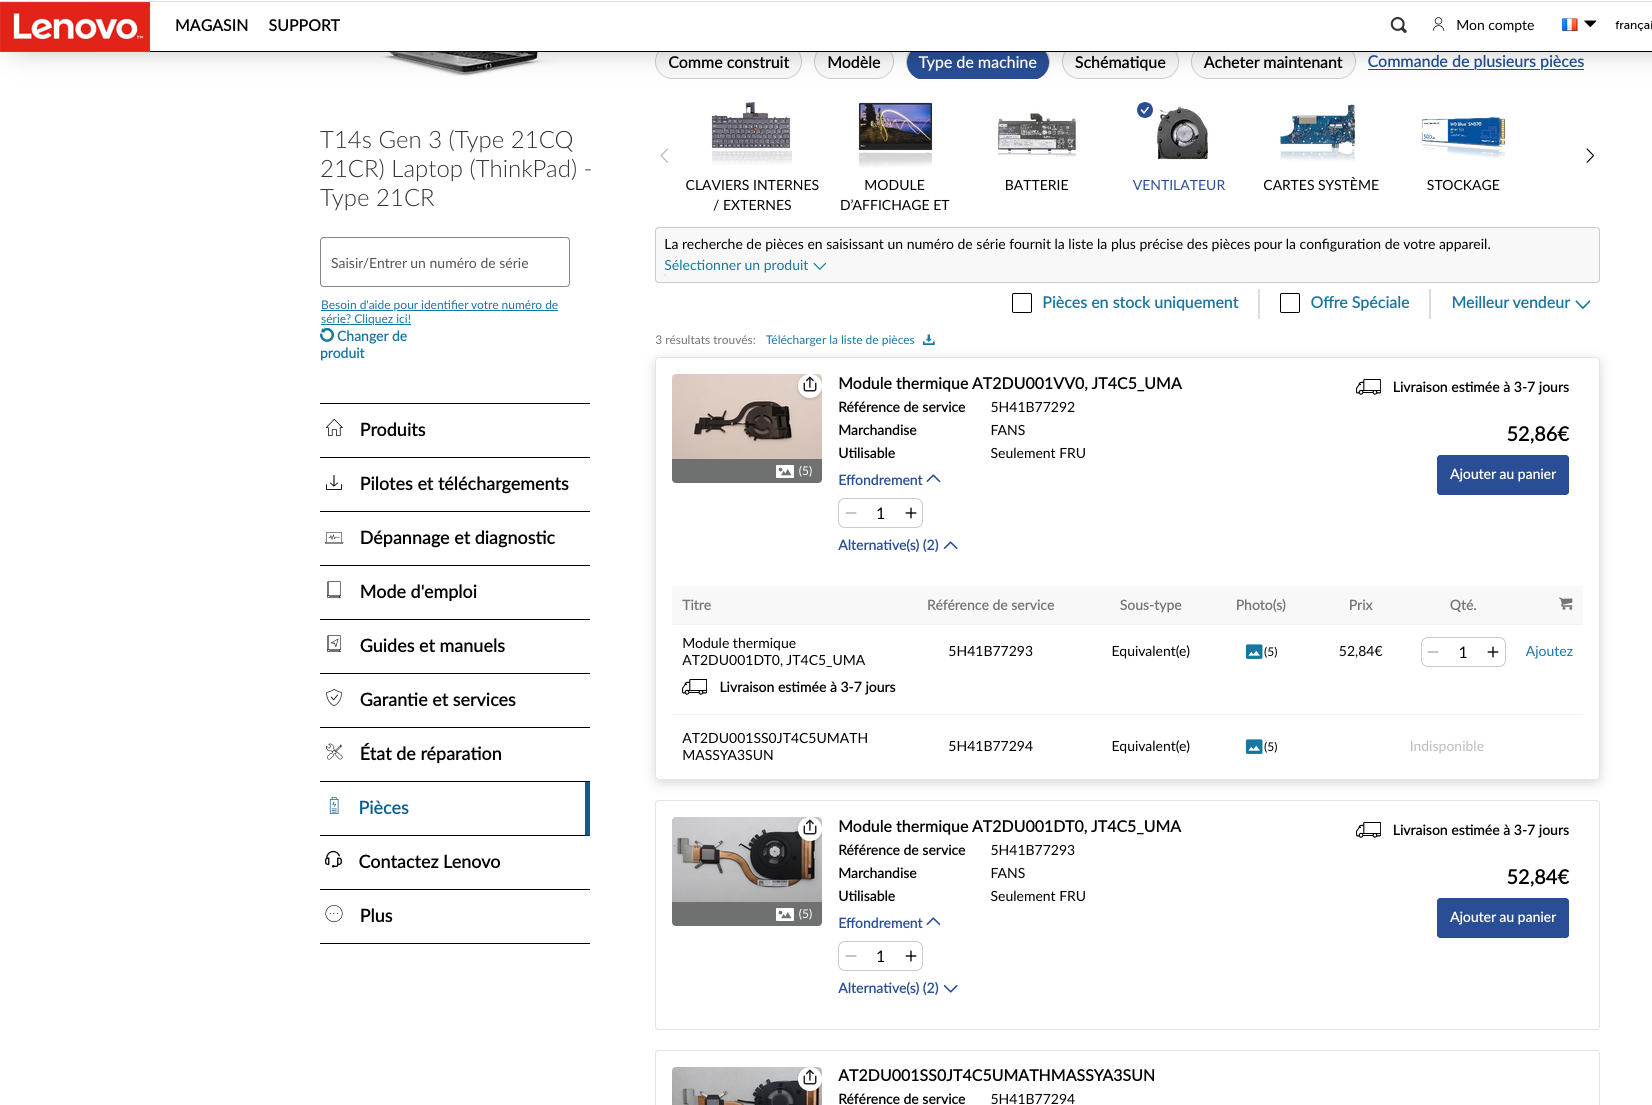1652x1105 pixels.
Task: Select the Module d'affichage category icon
Action: pos(895,132)
